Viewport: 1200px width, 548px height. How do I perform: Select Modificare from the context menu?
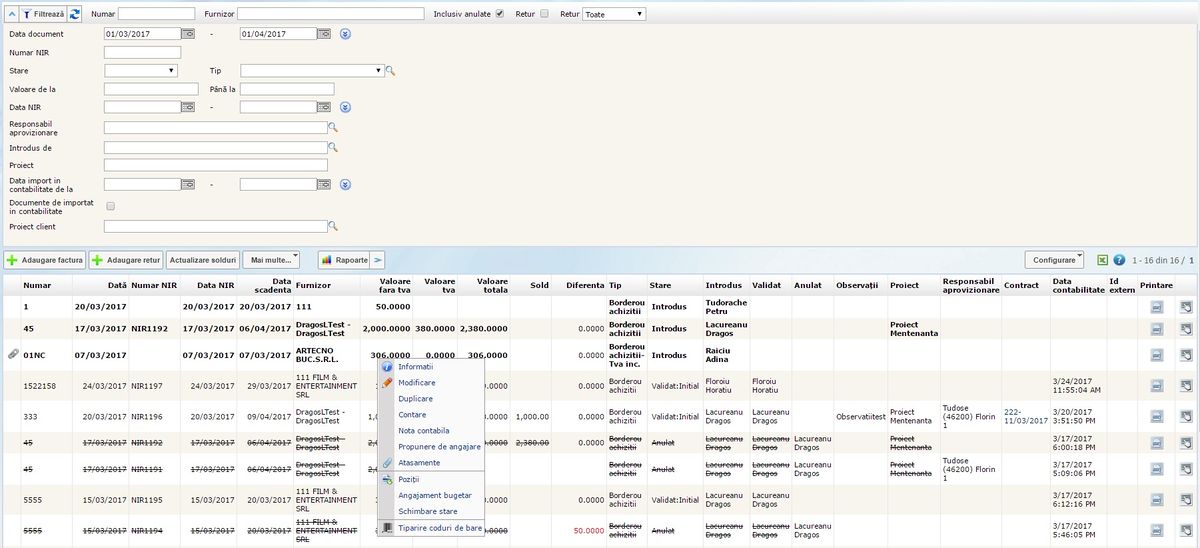tap(416, 383)
